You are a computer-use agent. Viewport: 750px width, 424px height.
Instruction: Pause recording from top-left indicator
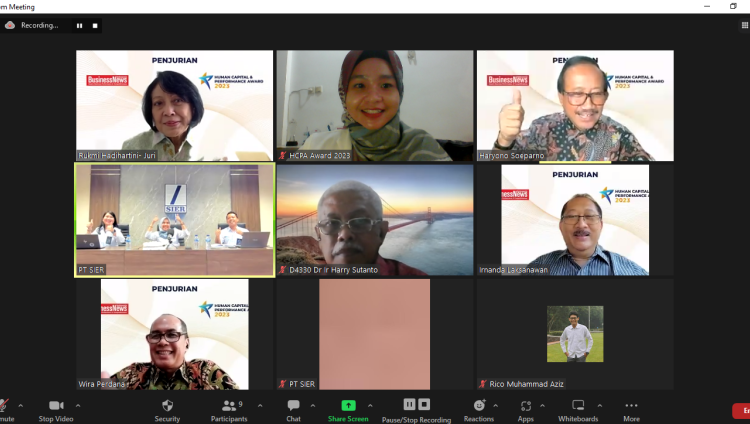pyautogui.click(x=79, y=25)
